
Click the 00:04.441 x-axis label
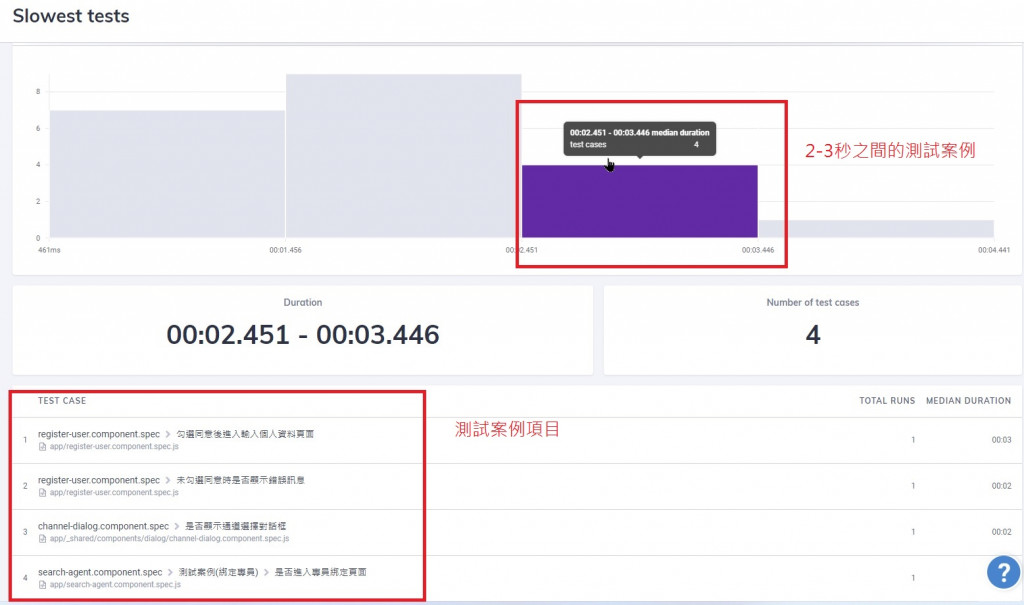point(993,250)
